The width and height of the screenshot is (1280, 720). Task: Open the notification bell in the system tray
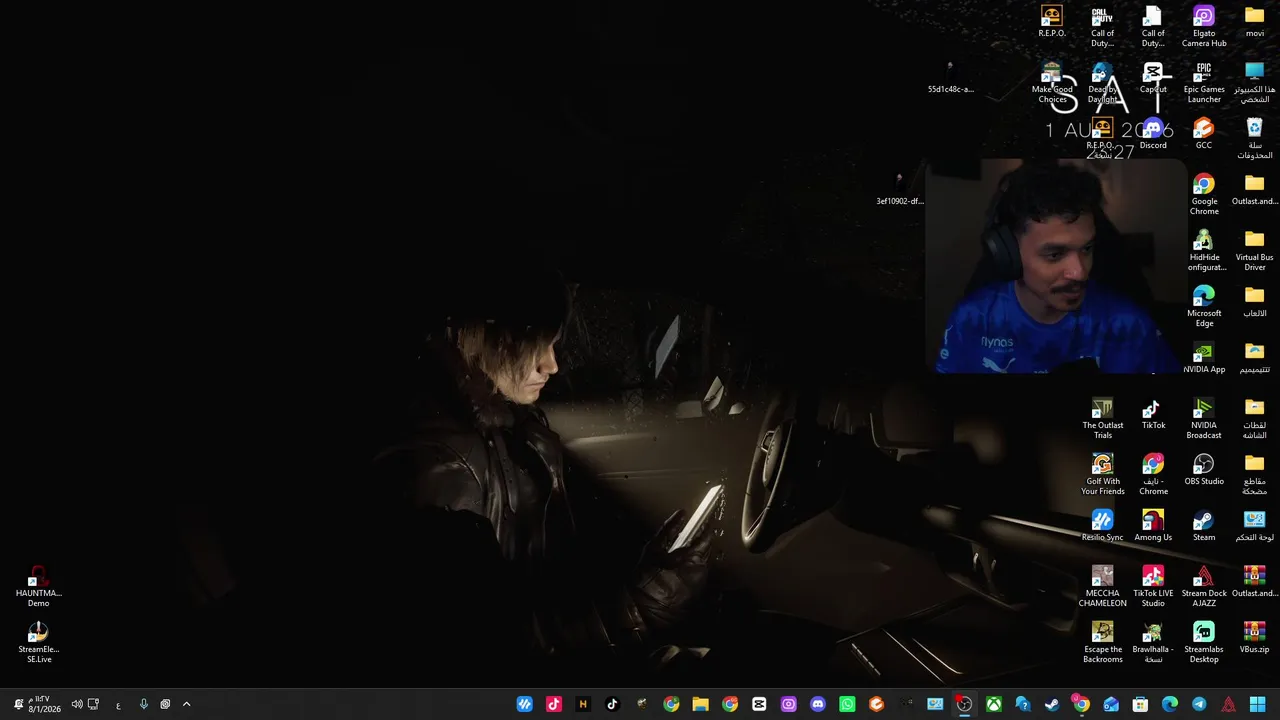18,704
